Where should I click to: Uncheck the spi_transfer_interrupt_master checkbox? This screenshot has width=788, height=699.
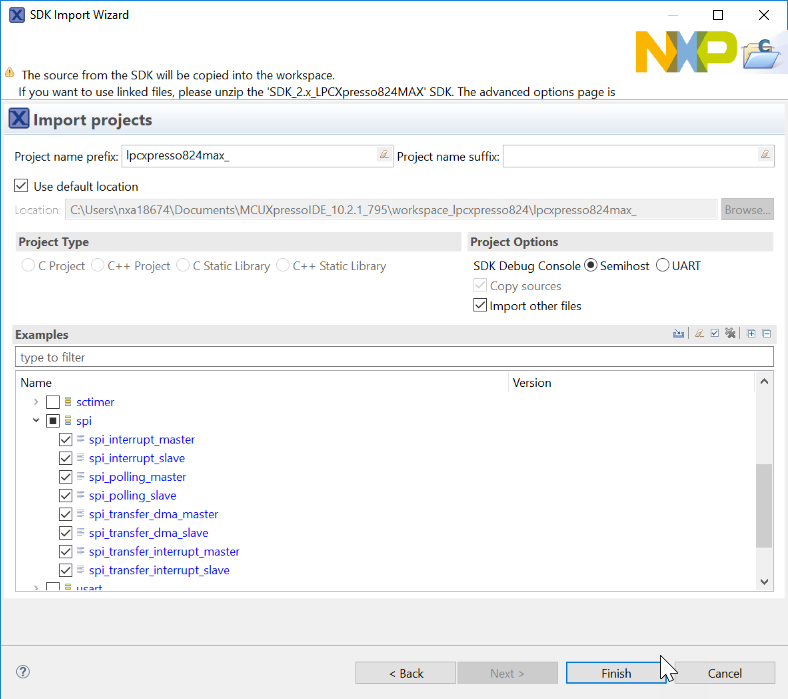pos(65,552)
